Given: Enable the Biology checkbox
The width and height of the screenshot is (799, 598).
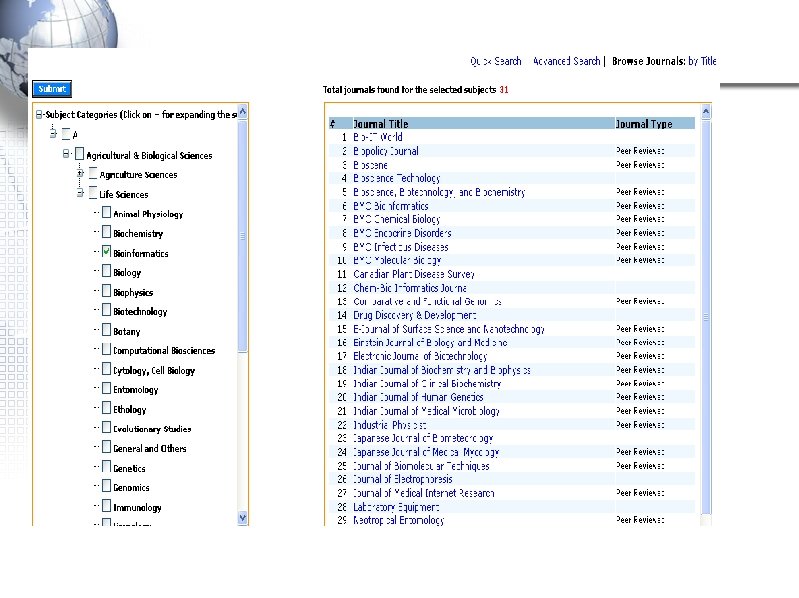Looking at the screenshot, I should [106, 271].
